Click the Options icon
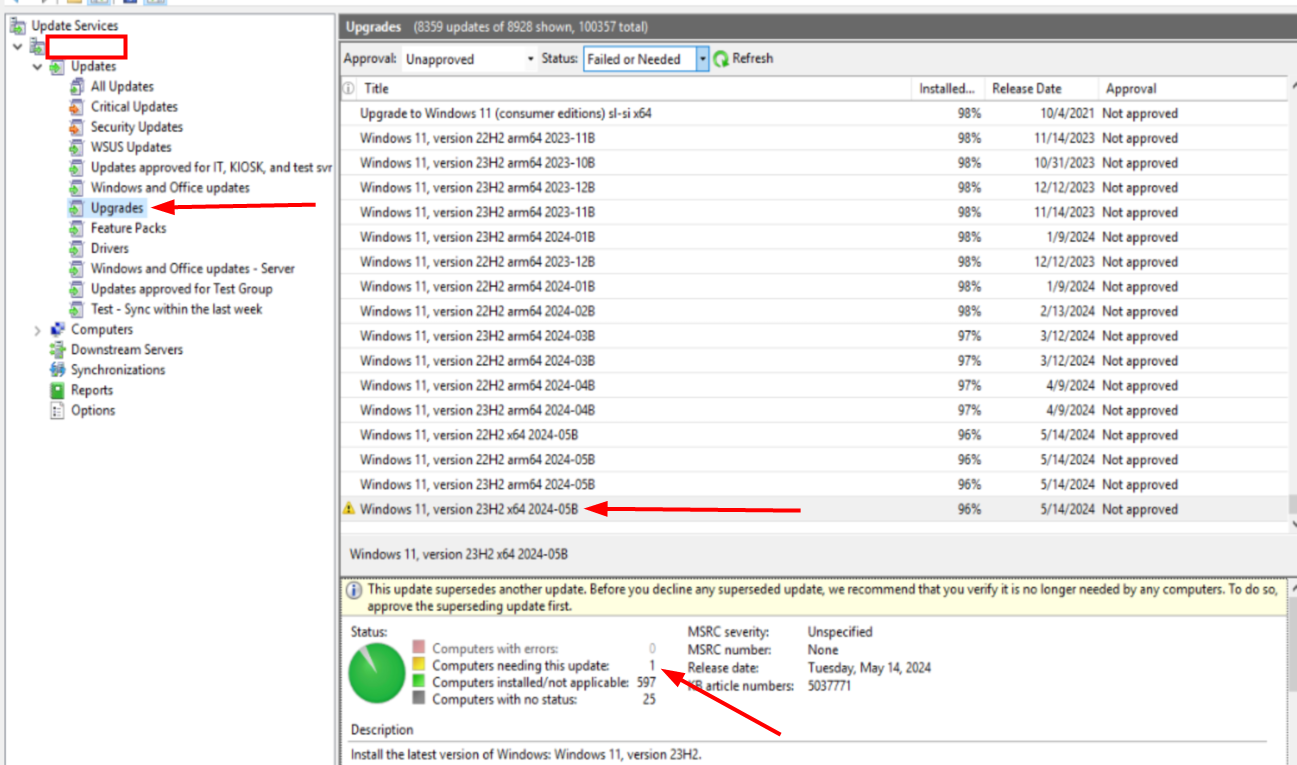 [x=58, y=410]
